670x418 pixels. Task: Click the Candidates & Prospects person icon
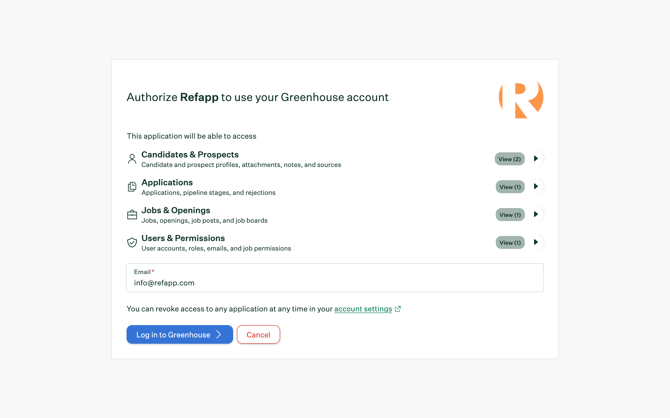(x=132, y=159)
